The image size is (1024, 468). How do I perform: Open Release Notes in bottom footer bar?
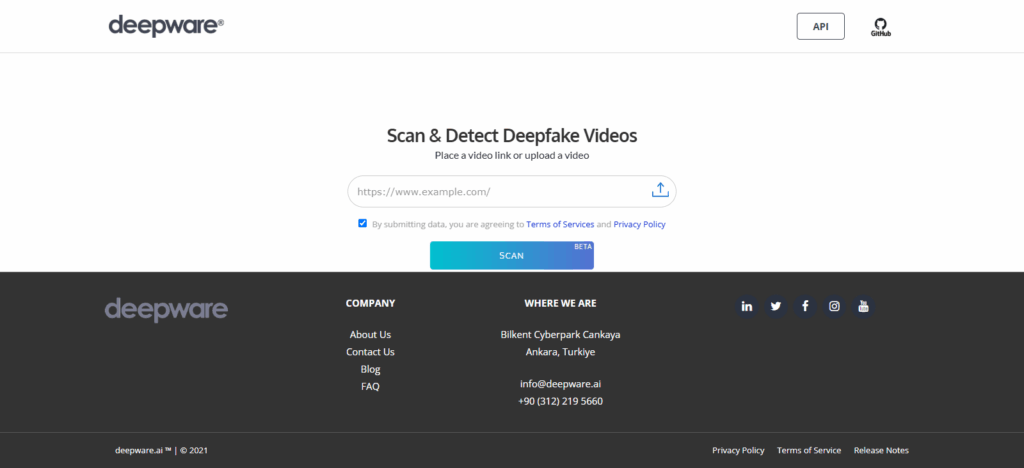pos(881,450)
